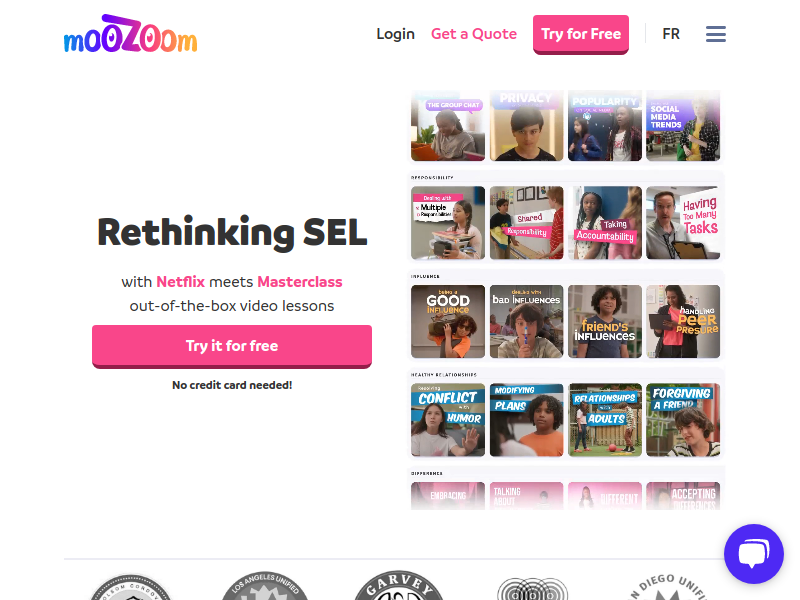The width and height of the screenshot is (800, 600).
Task: Open the chat bubble widget
Action: [754, 554]
